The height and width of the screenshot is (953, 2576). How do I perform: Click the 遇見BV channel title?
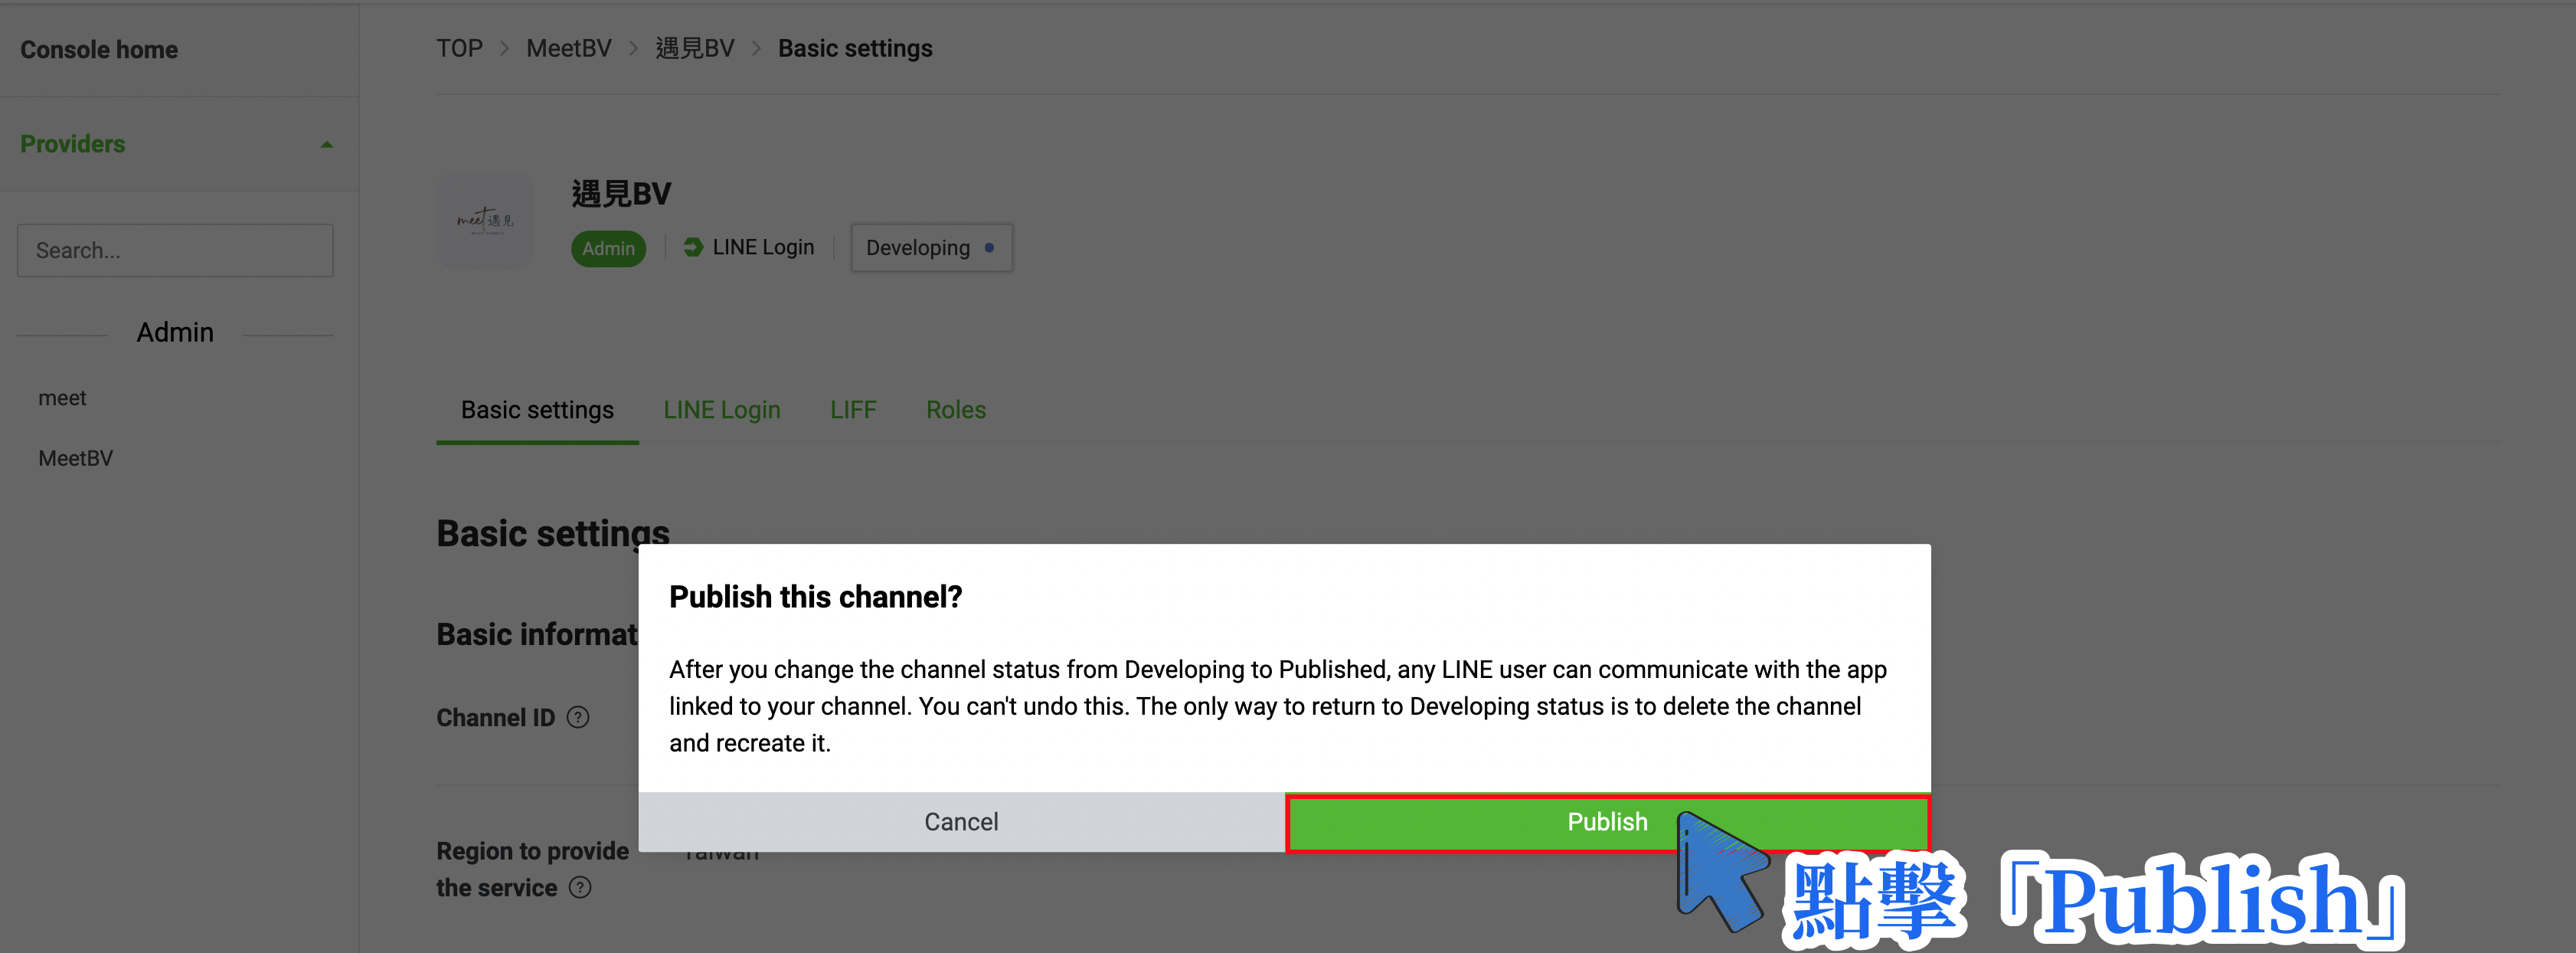(x=621, y=194)
